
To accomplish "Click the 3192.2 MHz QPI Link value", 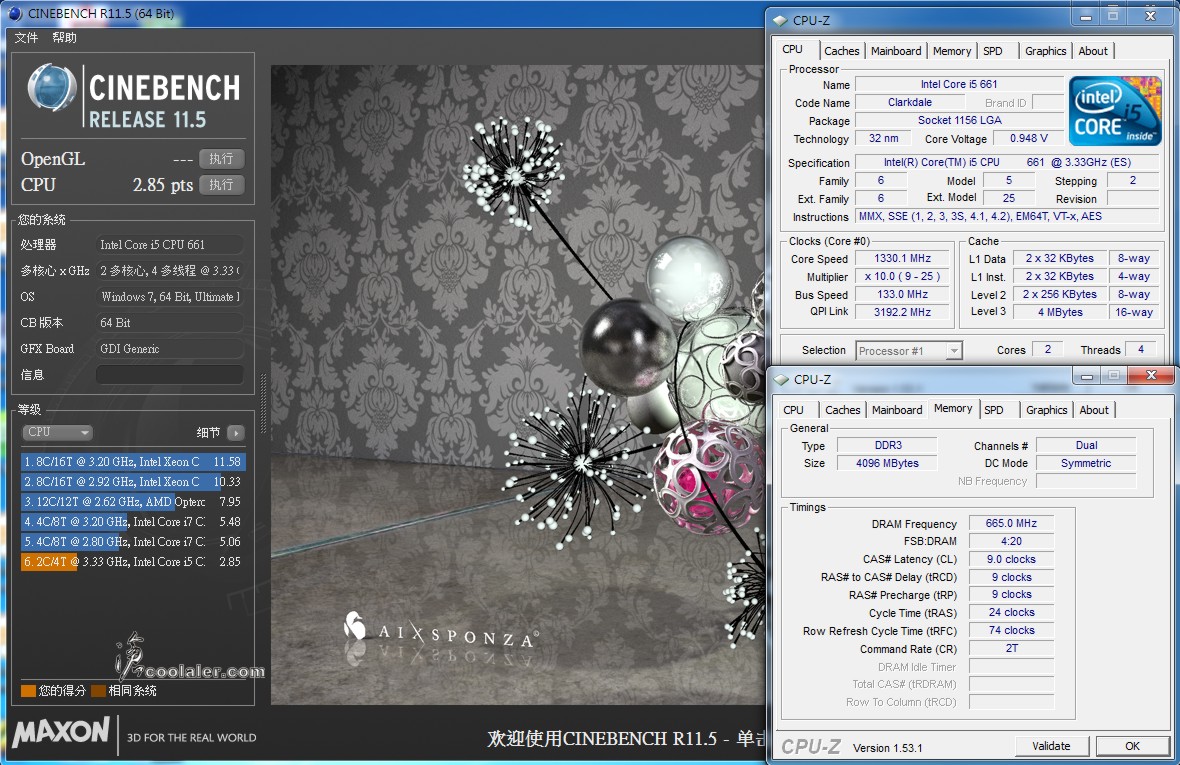I will click(x=902, y=312).
